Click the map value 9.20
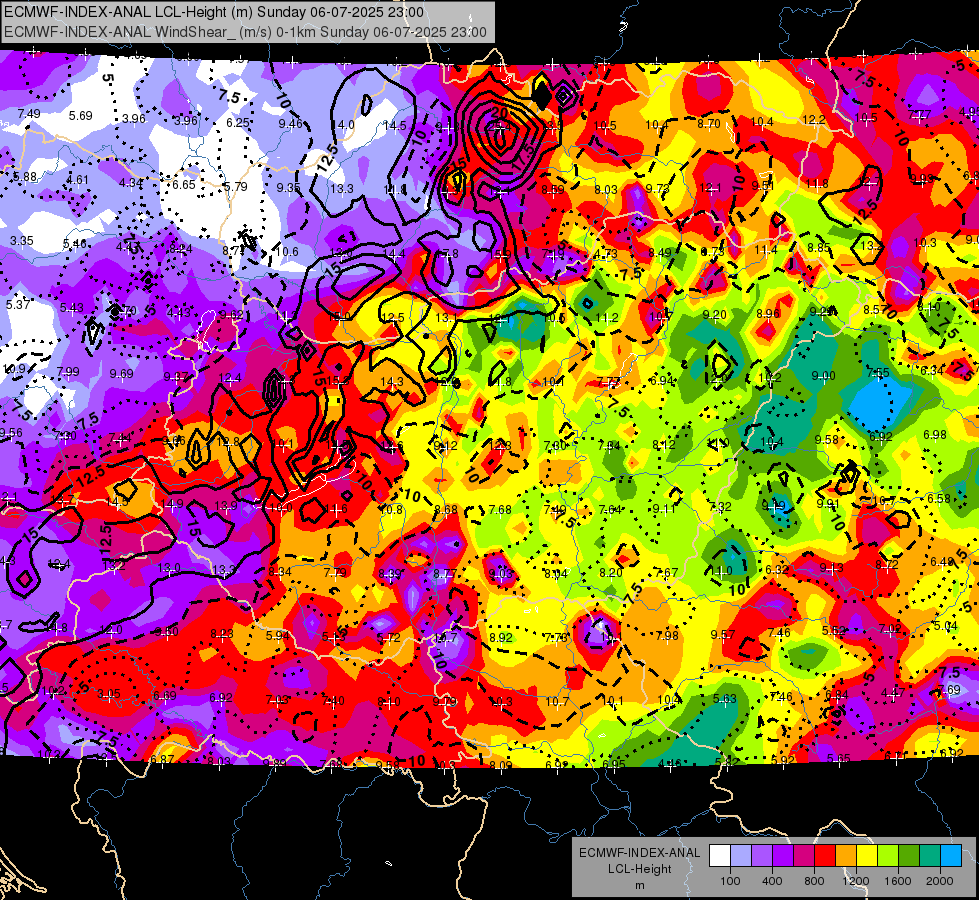 point(714,315)
